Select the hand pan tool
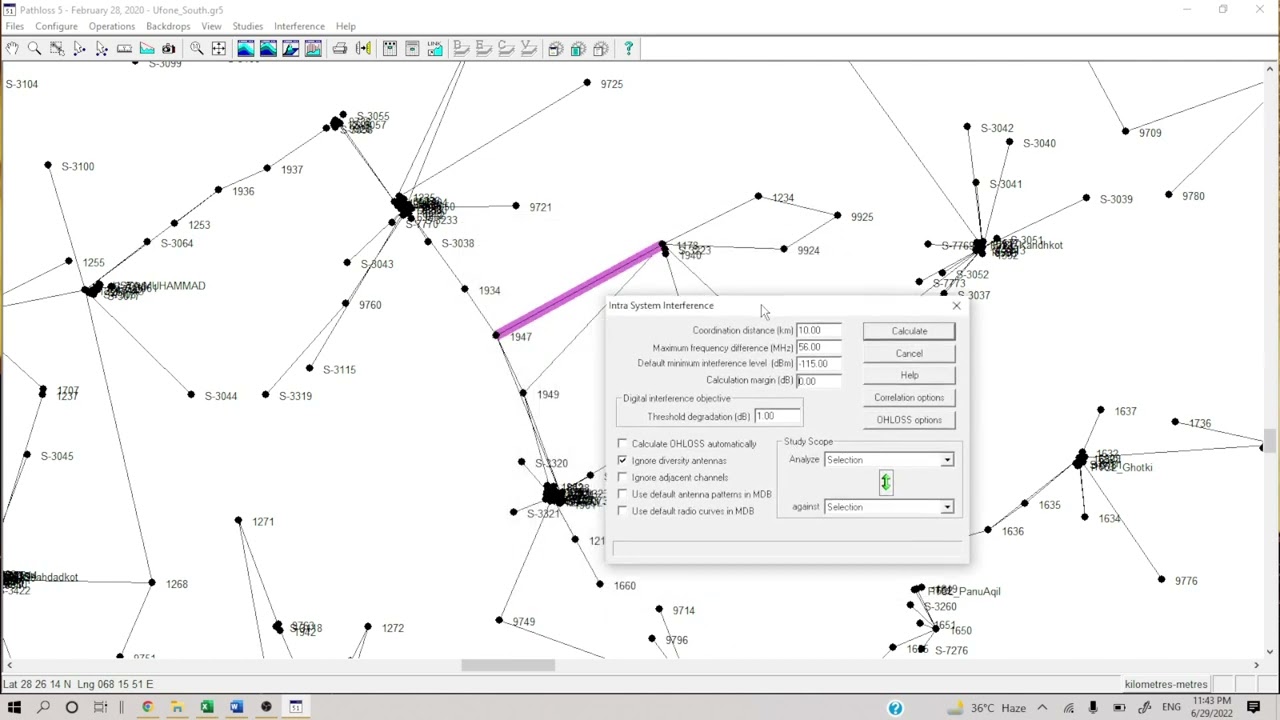This screenshot has height=720, width=1280. click(x=12, y=48)
